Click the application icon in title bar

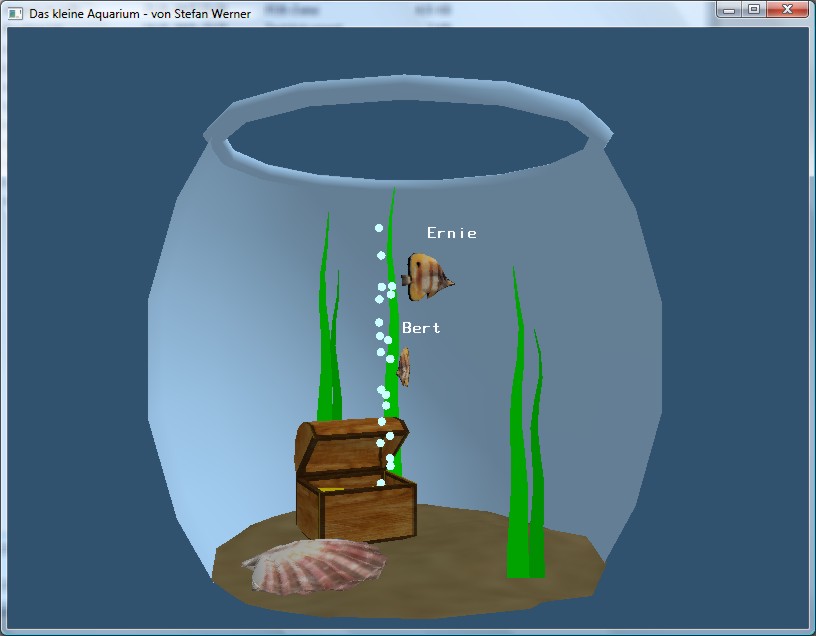click(16, 14)
